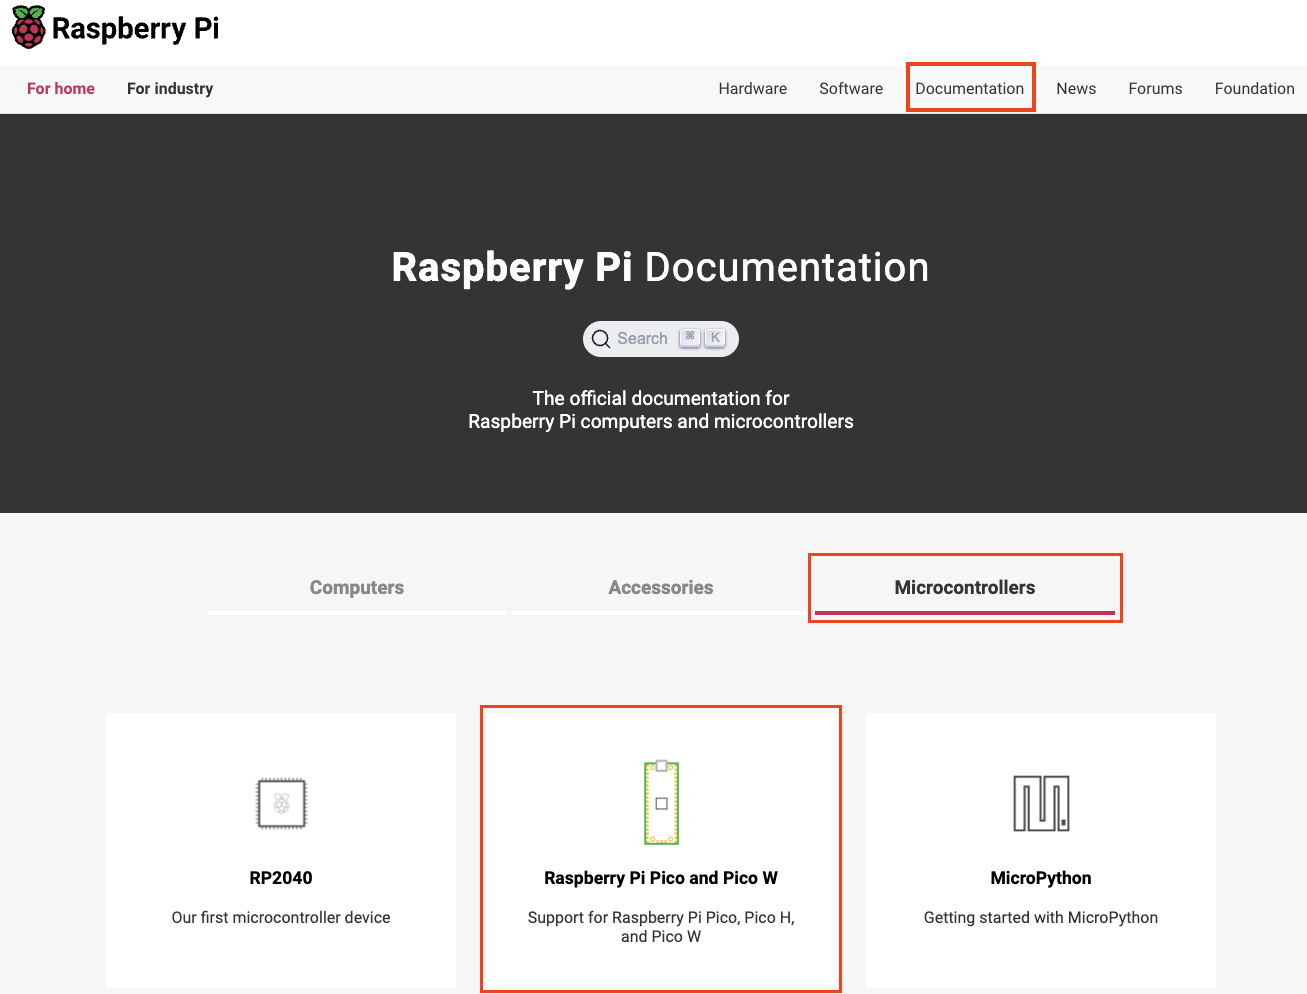Image resolution: width=1307 pixels, height=994 pixels.
Task: Open Foundation in navigation bar
Action: pyautogui.click(x=1254, y=88)
